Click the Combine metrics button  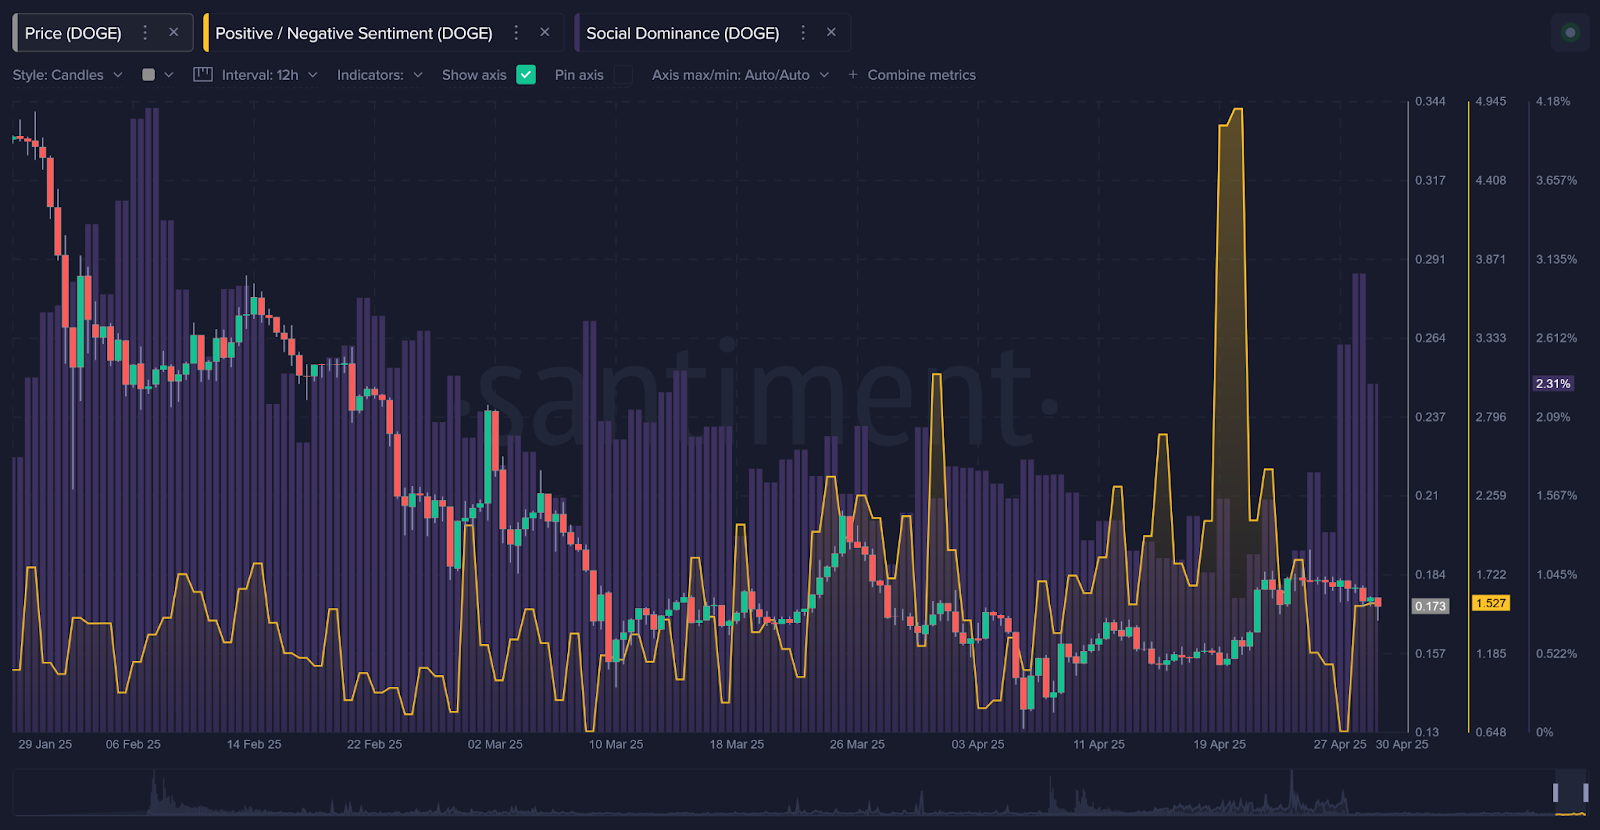click(921, 75)
